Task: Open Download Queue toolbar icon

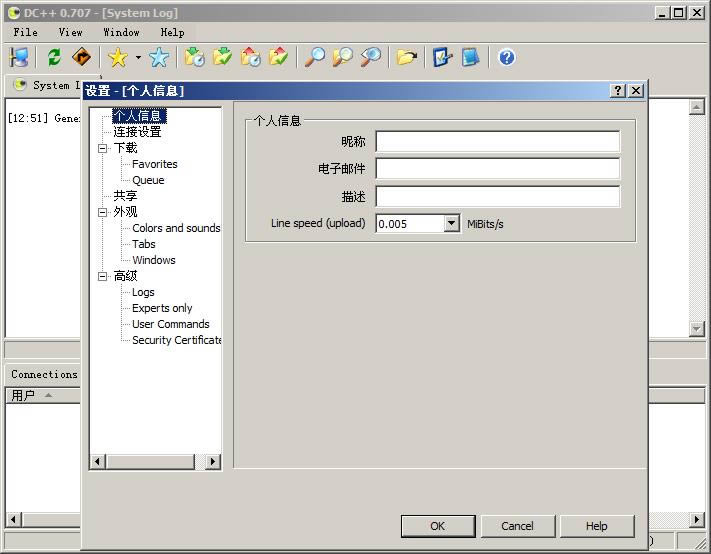Action: pyautogui.click(x=195, y=58)
